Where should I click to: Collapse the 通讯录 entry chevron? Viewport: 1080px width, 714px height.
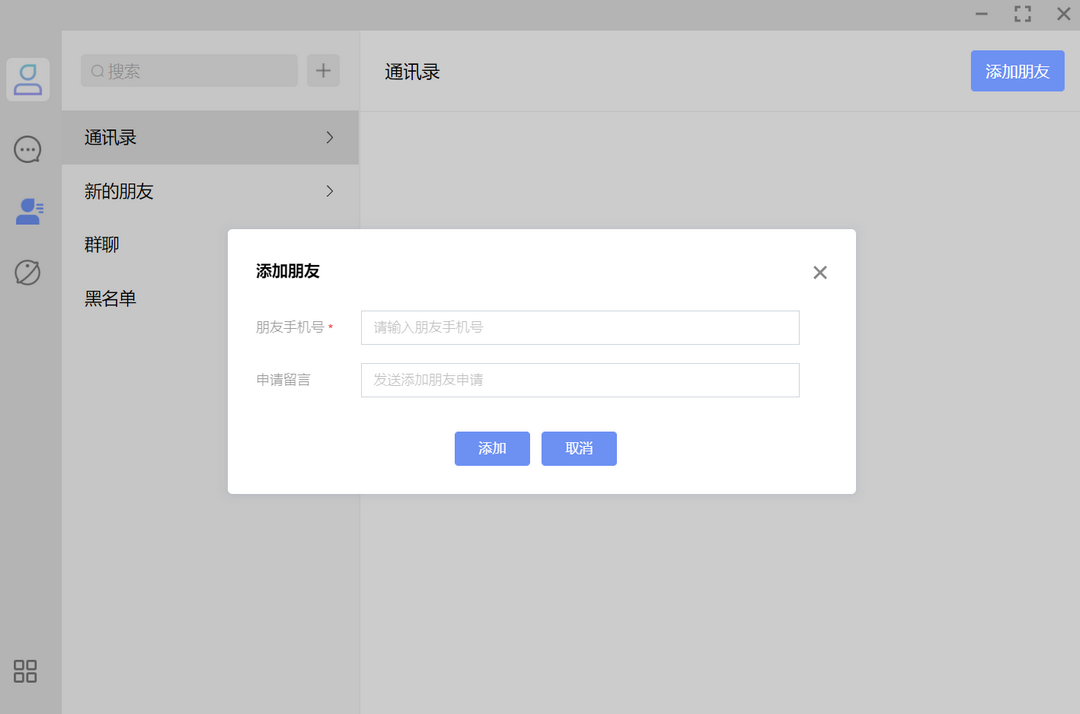tap(329, 137)
